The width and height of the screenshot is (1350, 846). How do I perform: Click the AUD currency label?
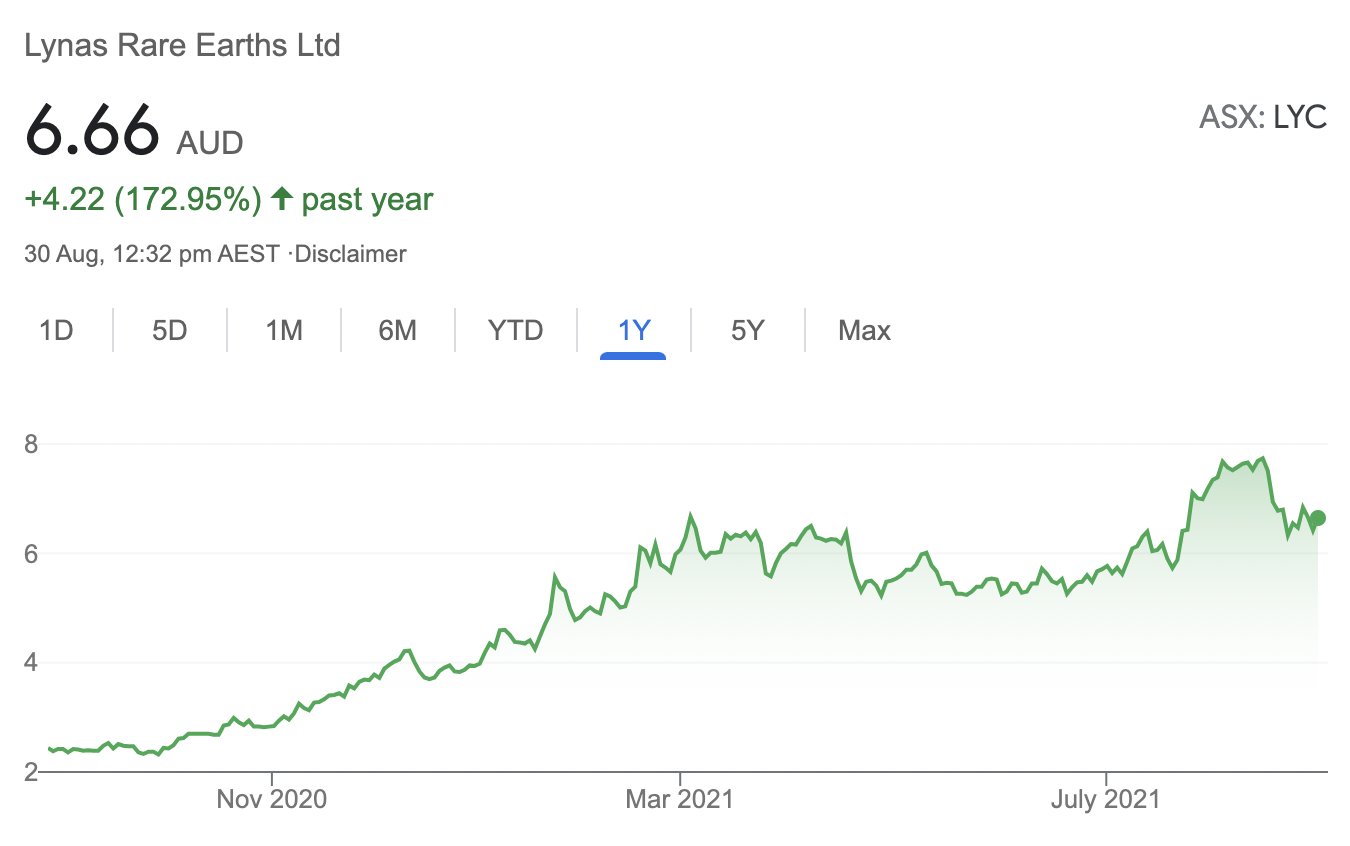click(210, 143)
